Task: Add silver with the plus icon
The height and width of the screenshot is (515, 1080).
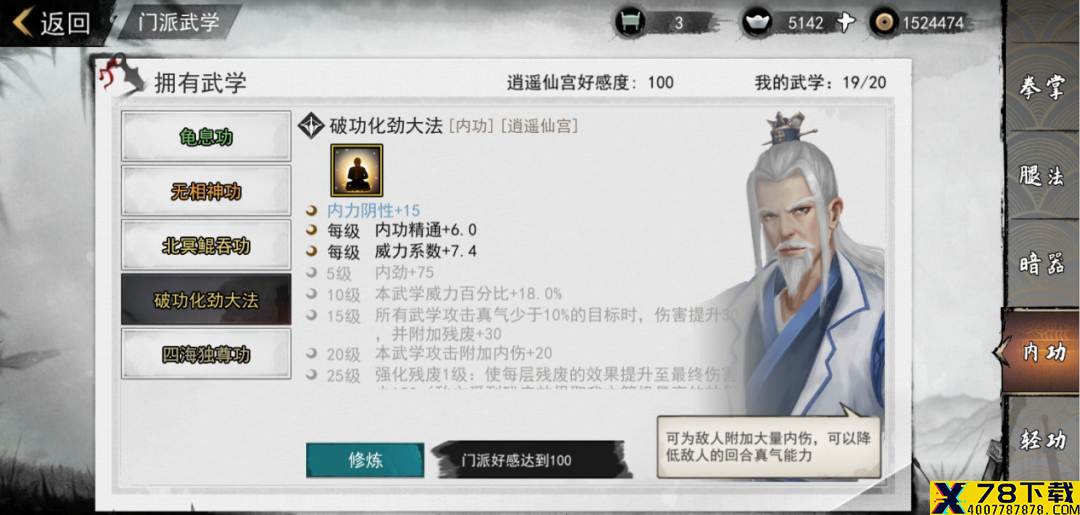Action: coord(845,23)
